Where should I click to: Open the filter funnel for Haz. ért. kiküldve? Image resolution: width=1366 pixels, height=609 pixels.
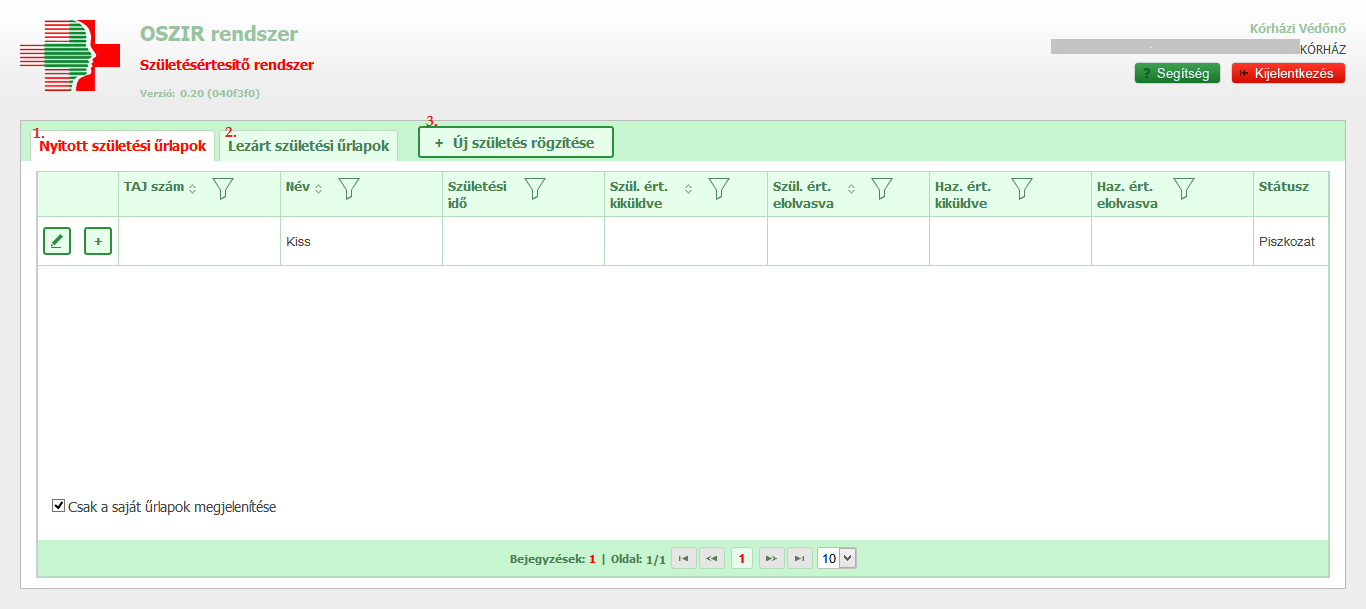coord(1021,188)
